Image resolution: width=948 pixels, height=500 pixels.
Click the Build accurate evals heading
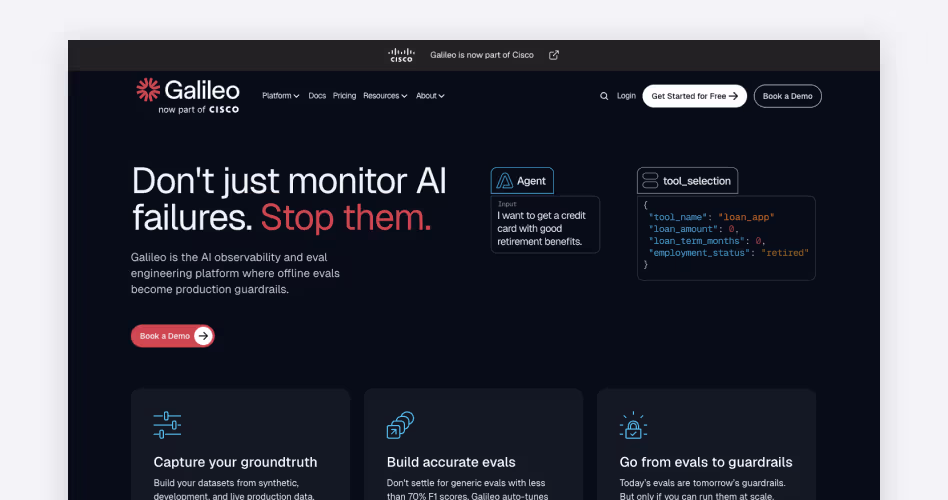451,462
